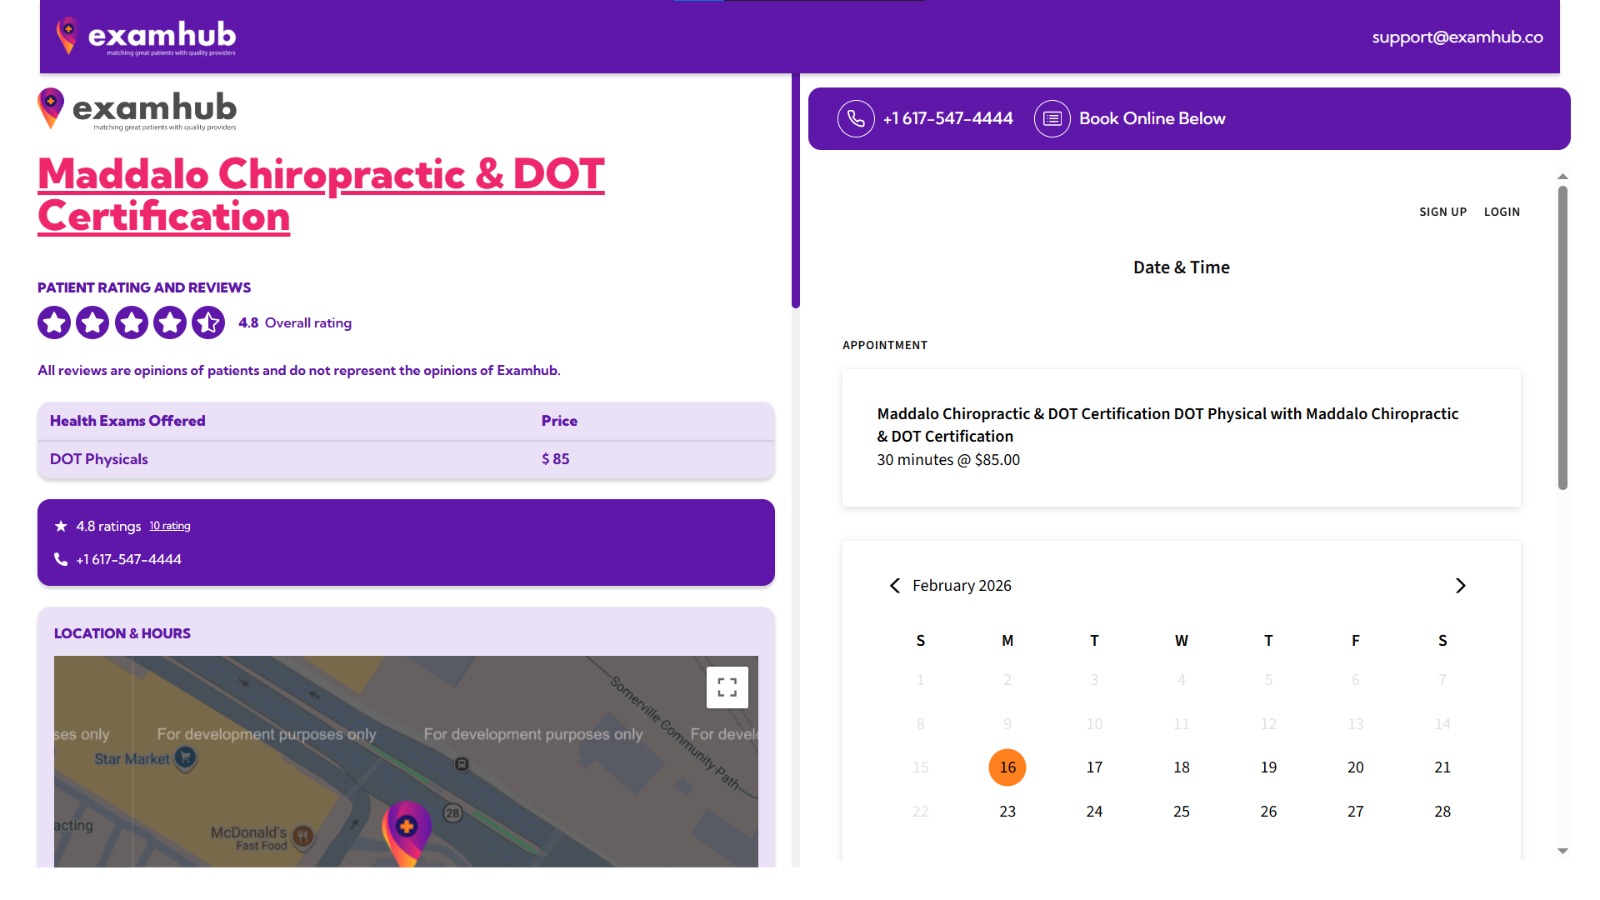Email support@examhub.co via the header link
The width and height of the screenshot is (1600, 900).
coord(1456,36)
